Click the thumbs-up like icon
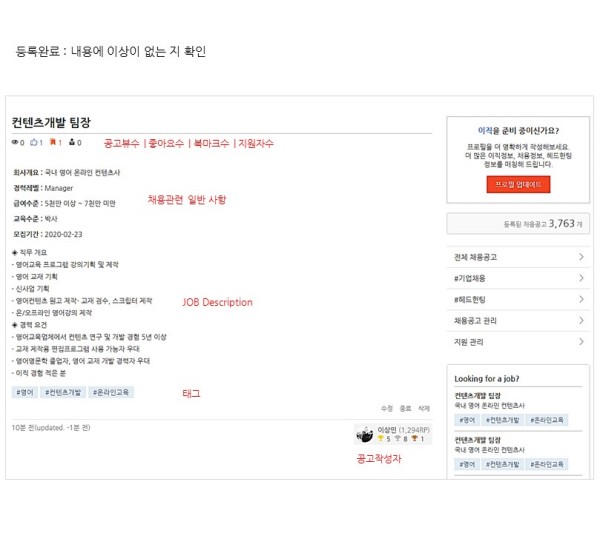The image size is (600, 533). coord(34,143)
